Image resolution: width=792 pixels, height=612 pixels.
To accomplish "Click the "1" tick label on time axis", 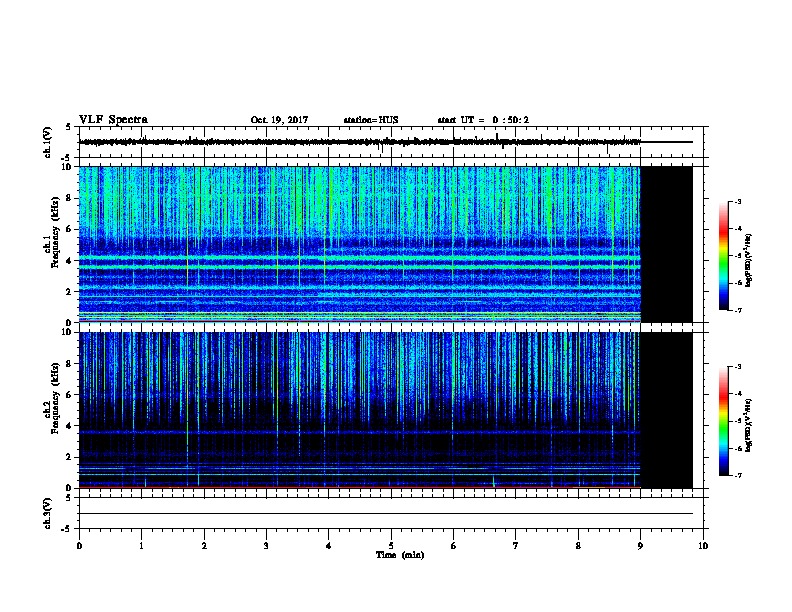I will pos(141,546).
